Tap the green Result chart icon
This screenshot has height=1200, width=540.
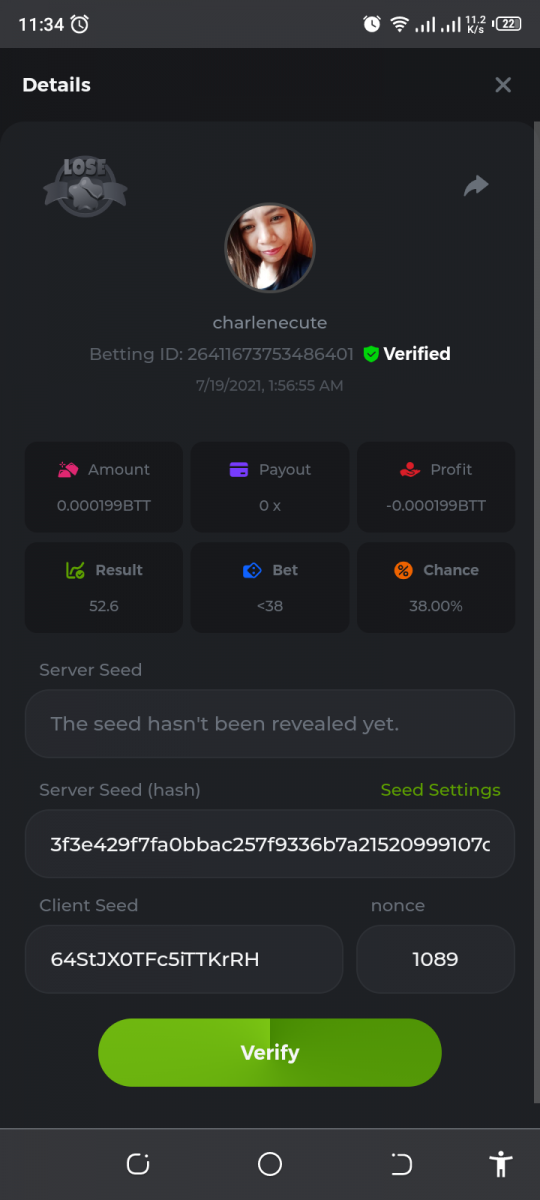tap(75, 570)
